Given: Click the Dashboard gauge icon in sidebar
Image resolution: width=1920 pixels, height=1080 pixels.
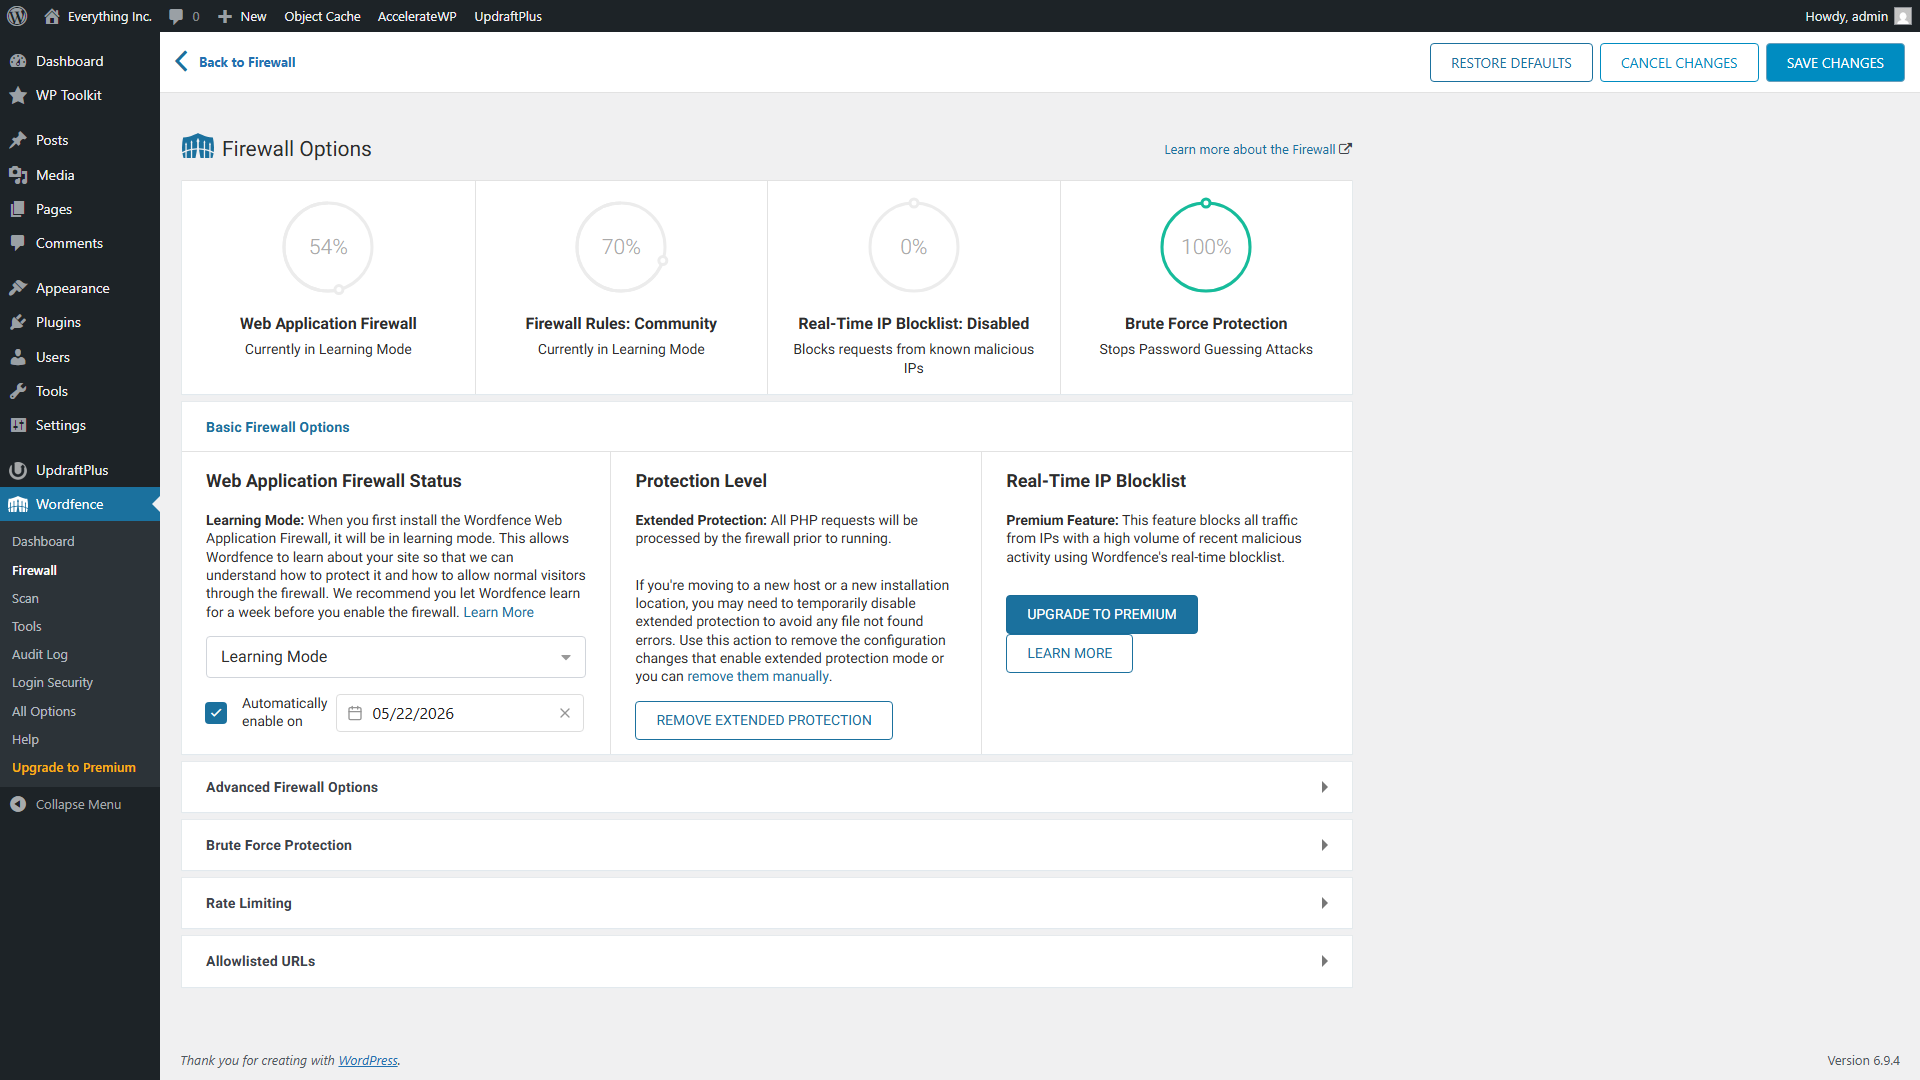Looking at the screenshot, I should 18,61.
